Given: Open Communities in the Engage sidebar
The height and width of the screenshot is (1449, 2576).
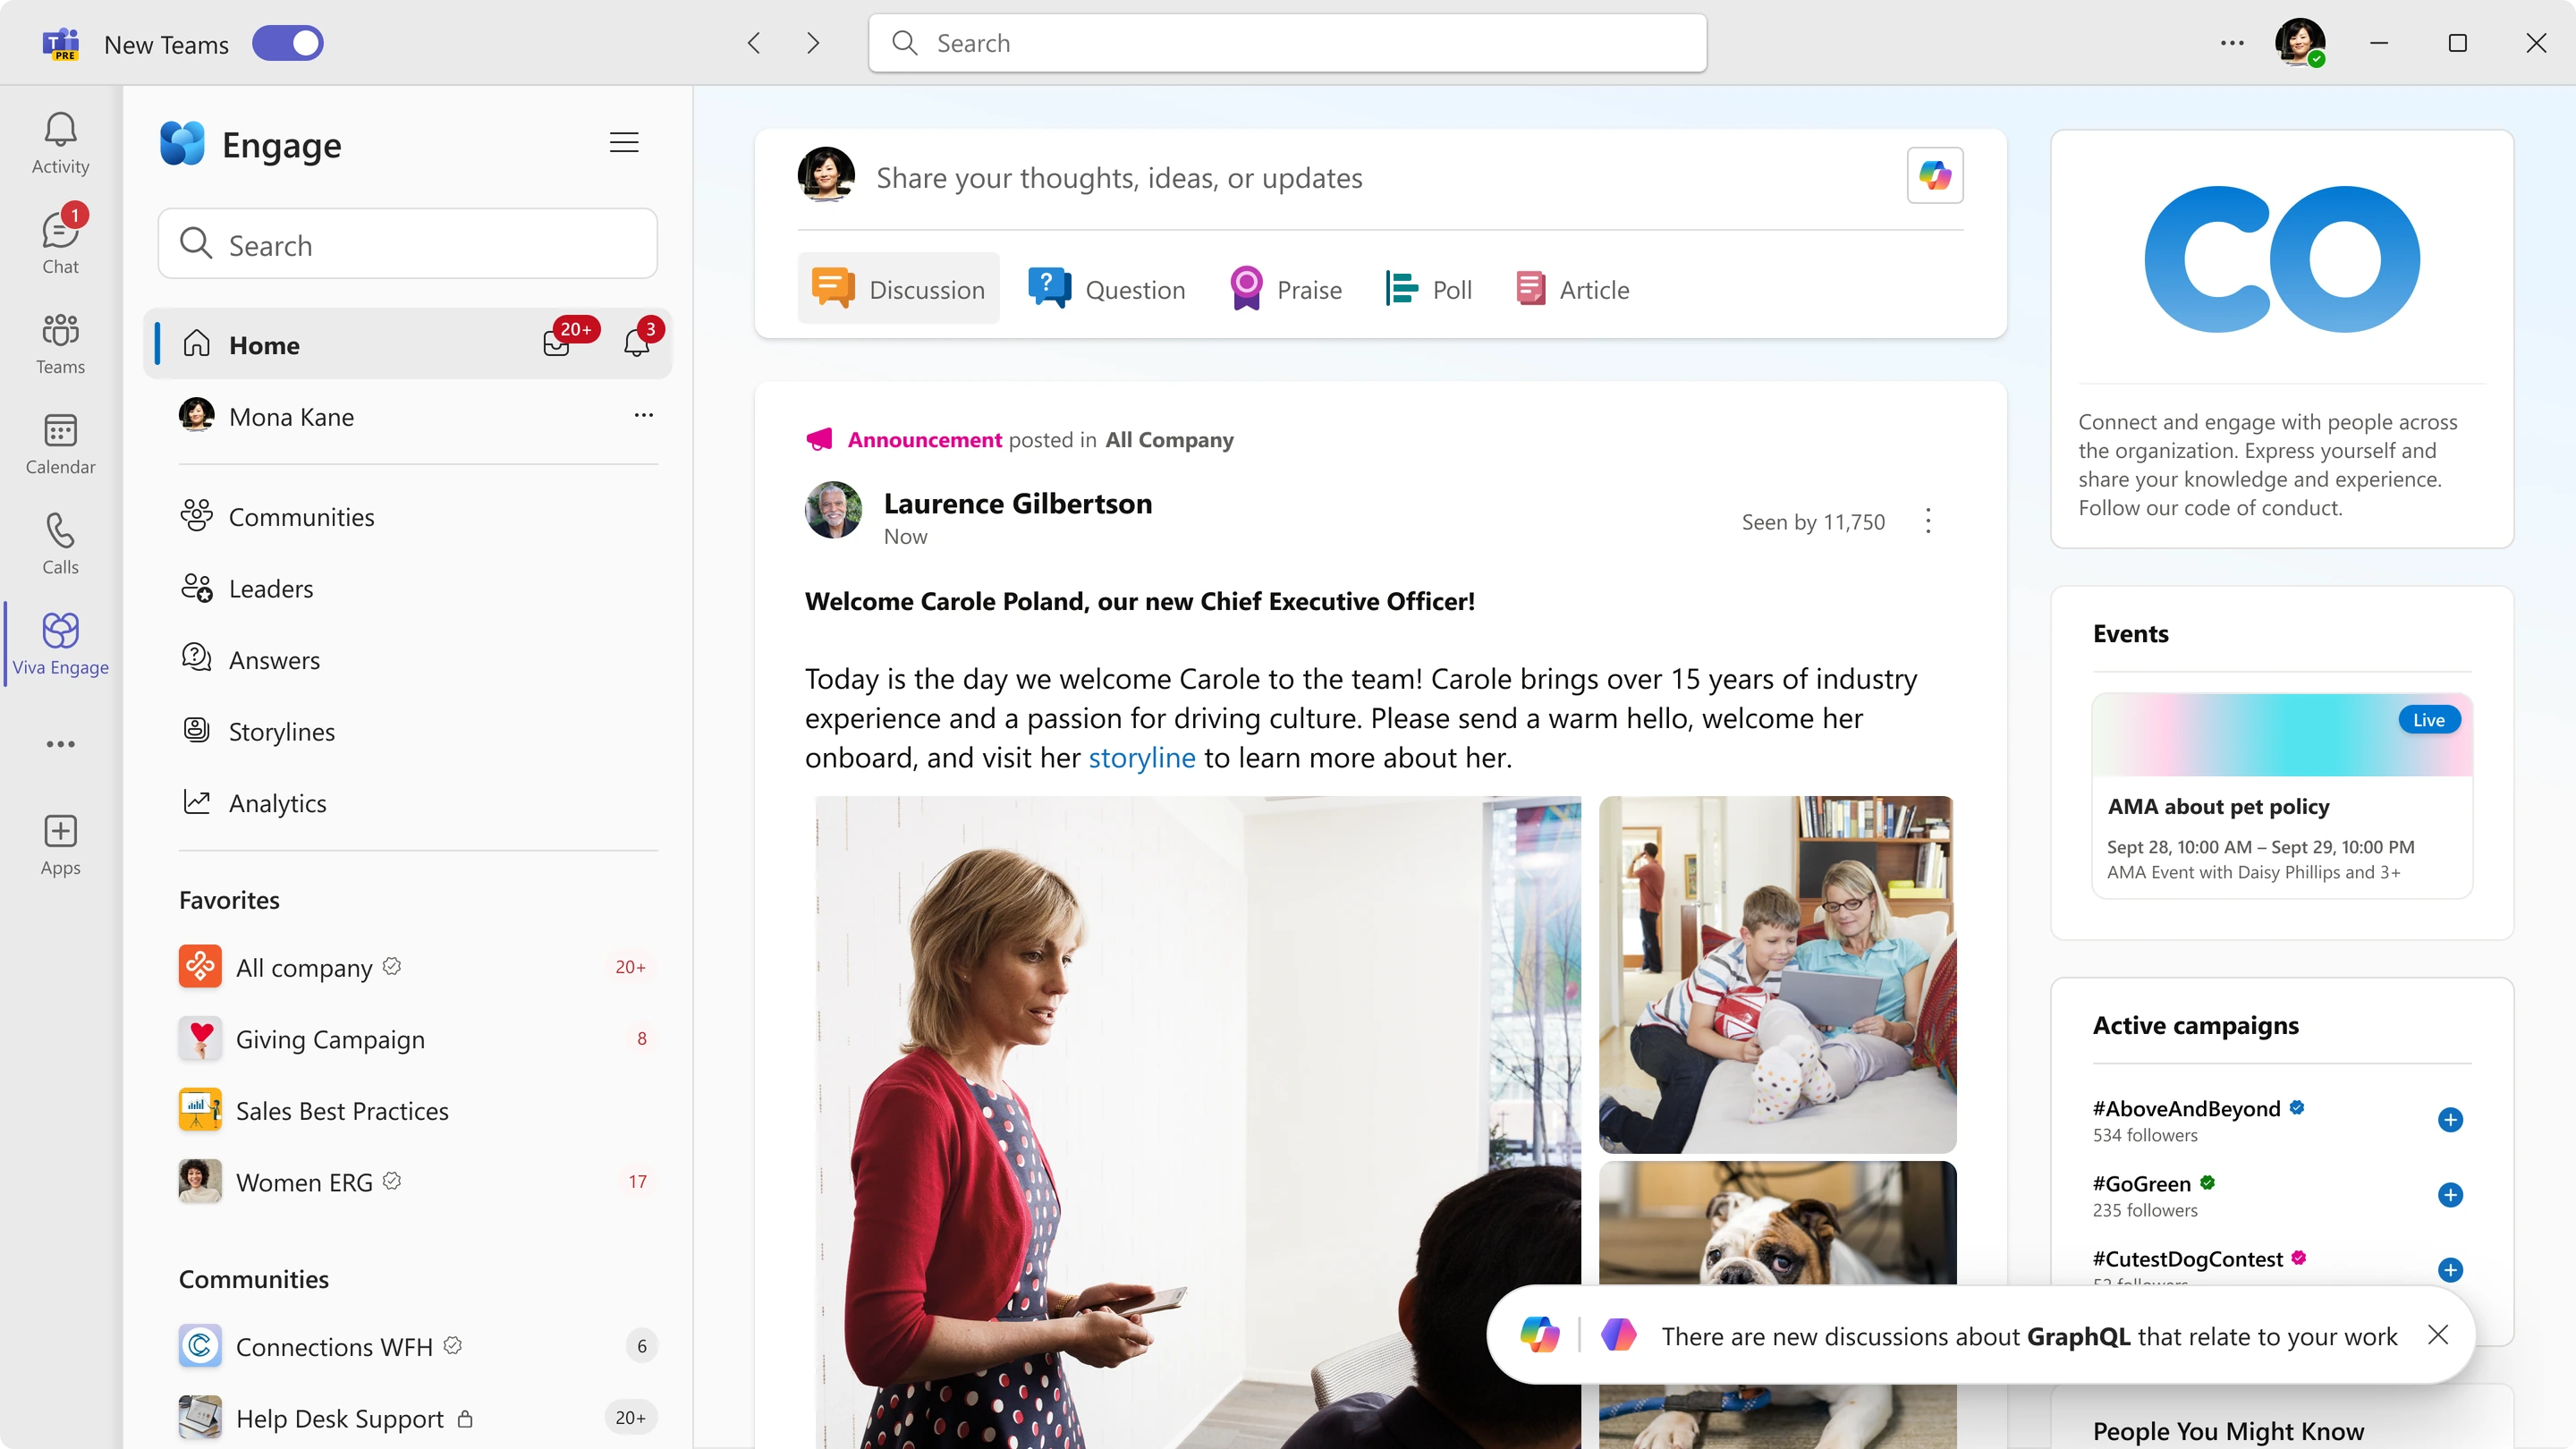Looking at the screenshot, I should click(278, 517).
